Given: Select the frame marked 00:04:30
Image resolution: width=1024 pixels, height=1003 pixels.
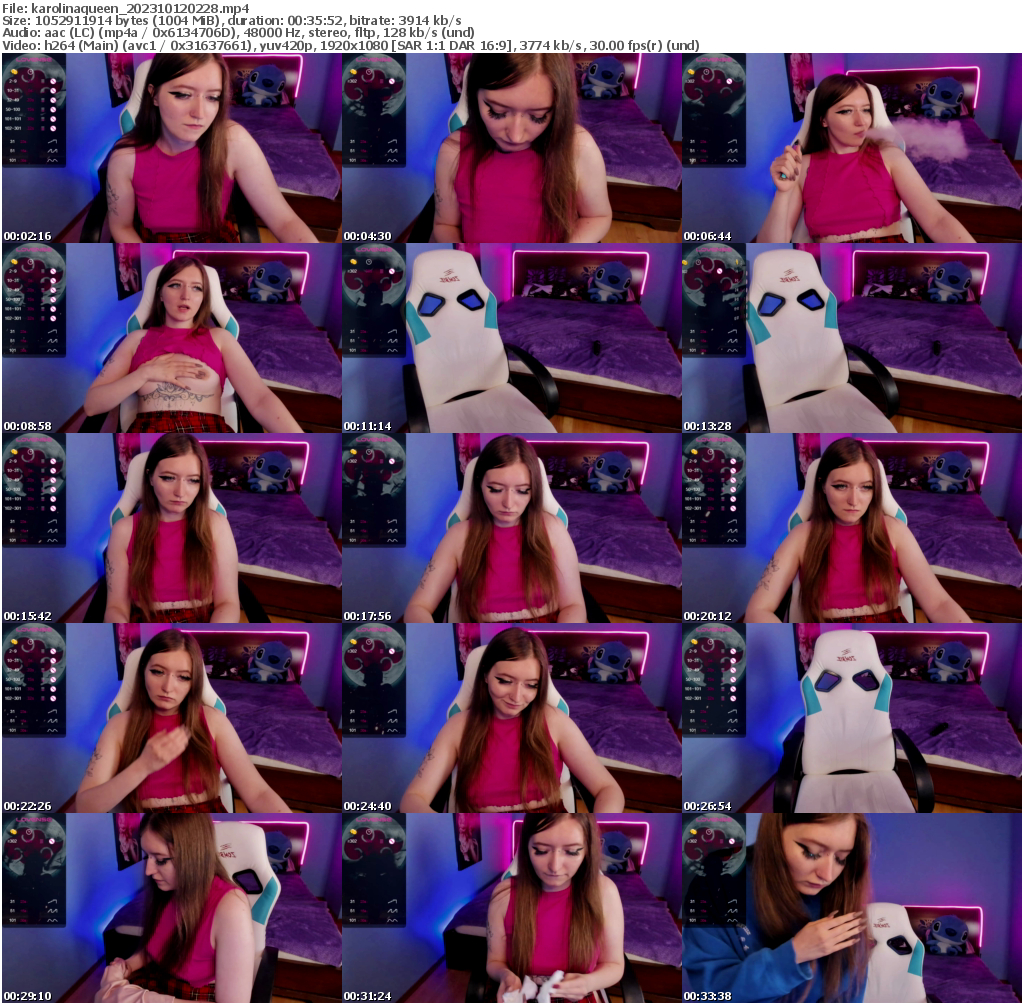Looking at the screenshot, I should pyautogui.click(x=511, y=148).
